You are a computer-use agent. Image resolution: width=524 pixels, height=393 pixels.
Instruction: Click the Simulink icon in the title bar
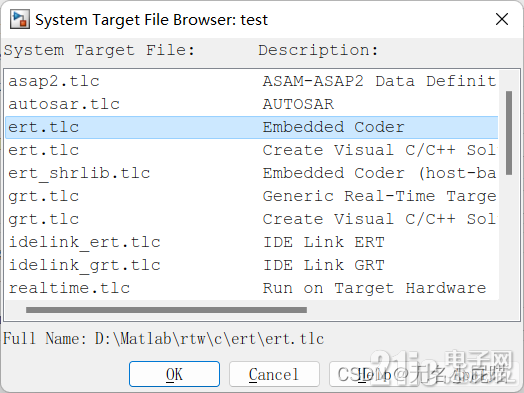20,19
